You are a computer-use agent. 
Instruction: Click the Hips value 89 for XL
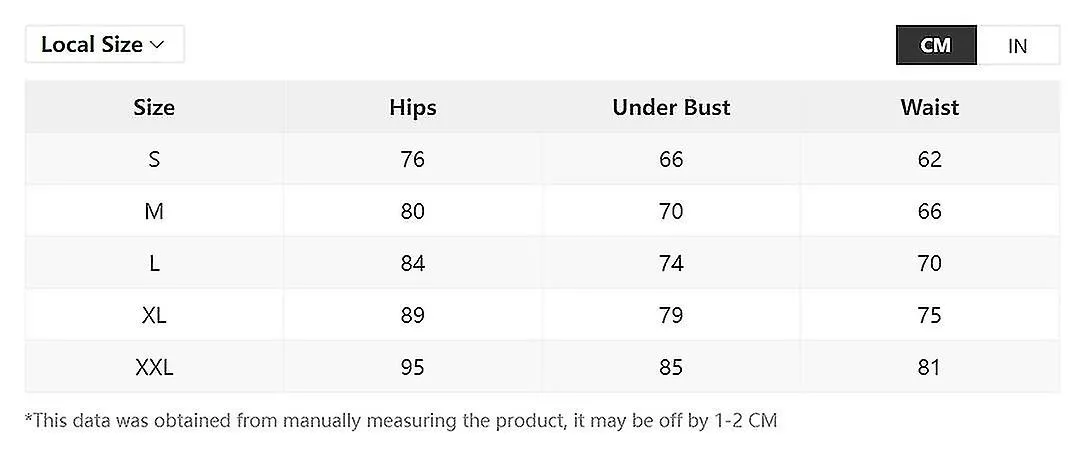click(x=412, y=316)
